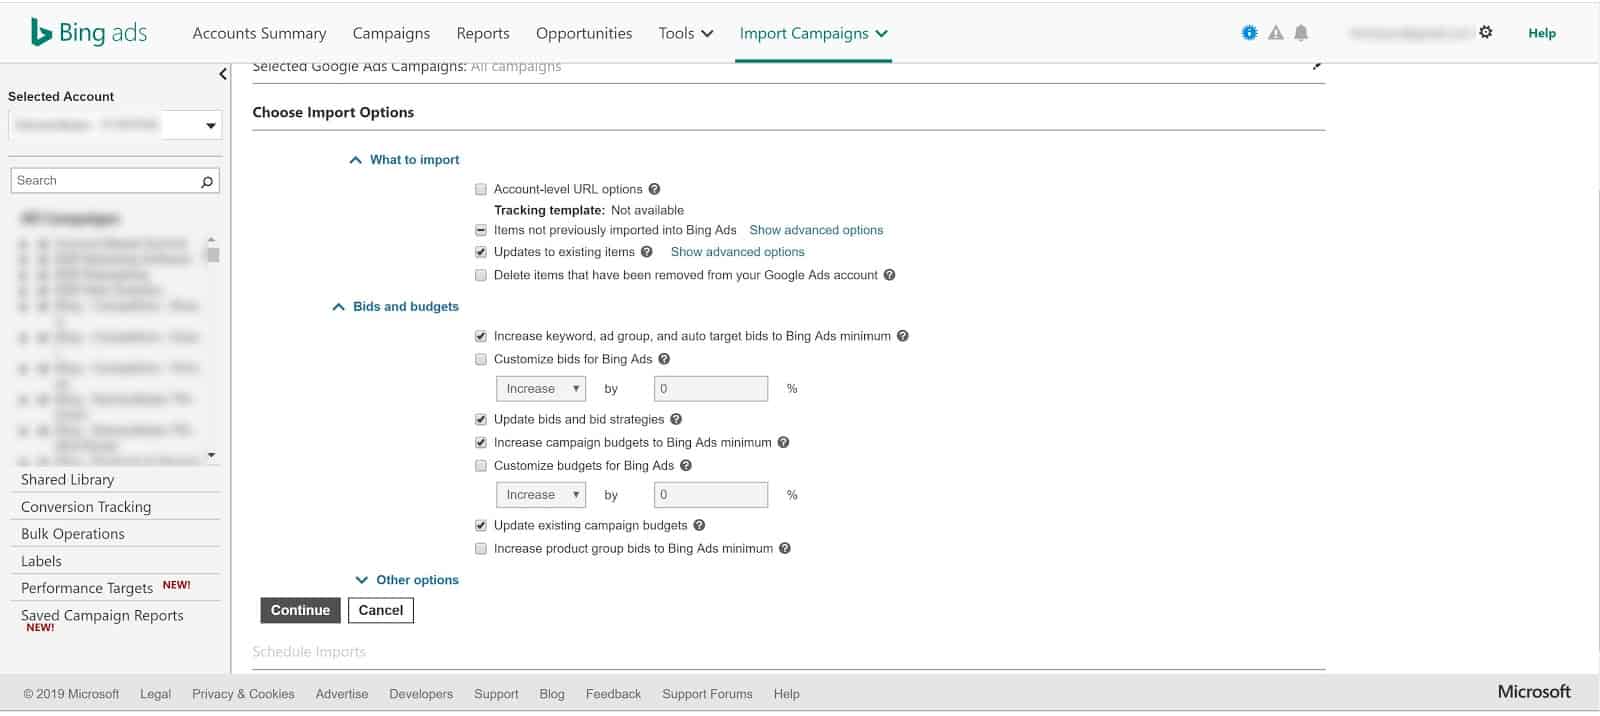Show help for Increase keyword bids minimum
The height and width of the screenshot is (716, 1600).
(x=902, y=336)
